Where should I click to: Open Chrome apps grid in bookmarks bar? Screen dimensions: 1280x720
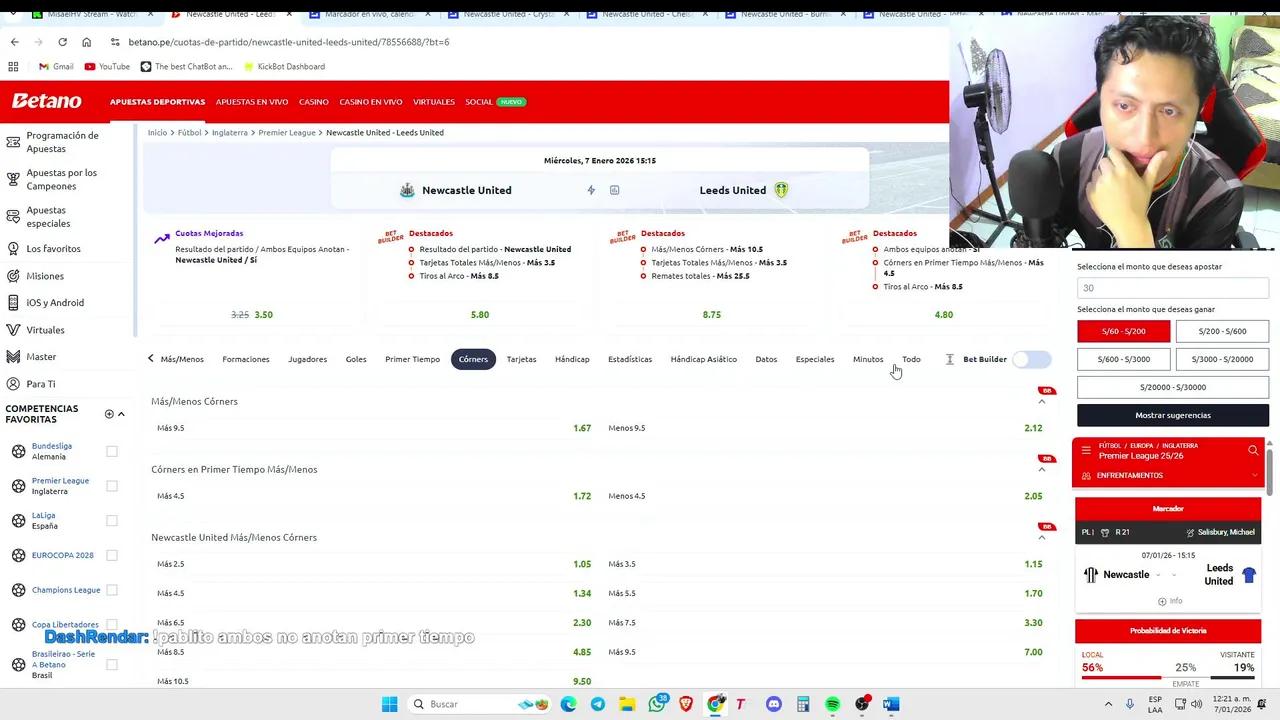(13, 66)
